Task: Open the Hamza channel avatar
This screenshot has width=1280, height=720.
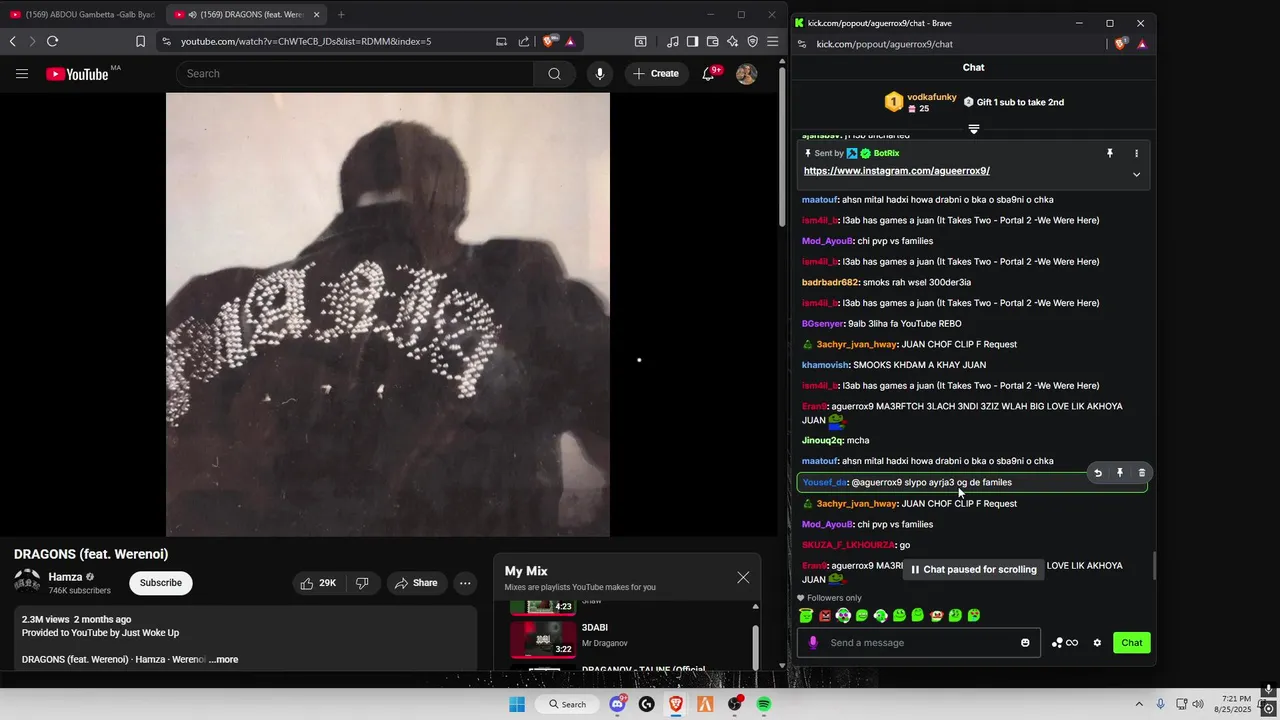Action: 27,582
